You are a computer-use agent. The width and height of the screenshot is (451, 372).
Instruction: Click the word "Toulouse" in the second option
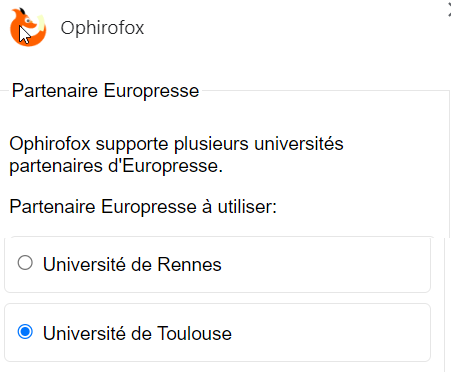click(x=194, y=333)
